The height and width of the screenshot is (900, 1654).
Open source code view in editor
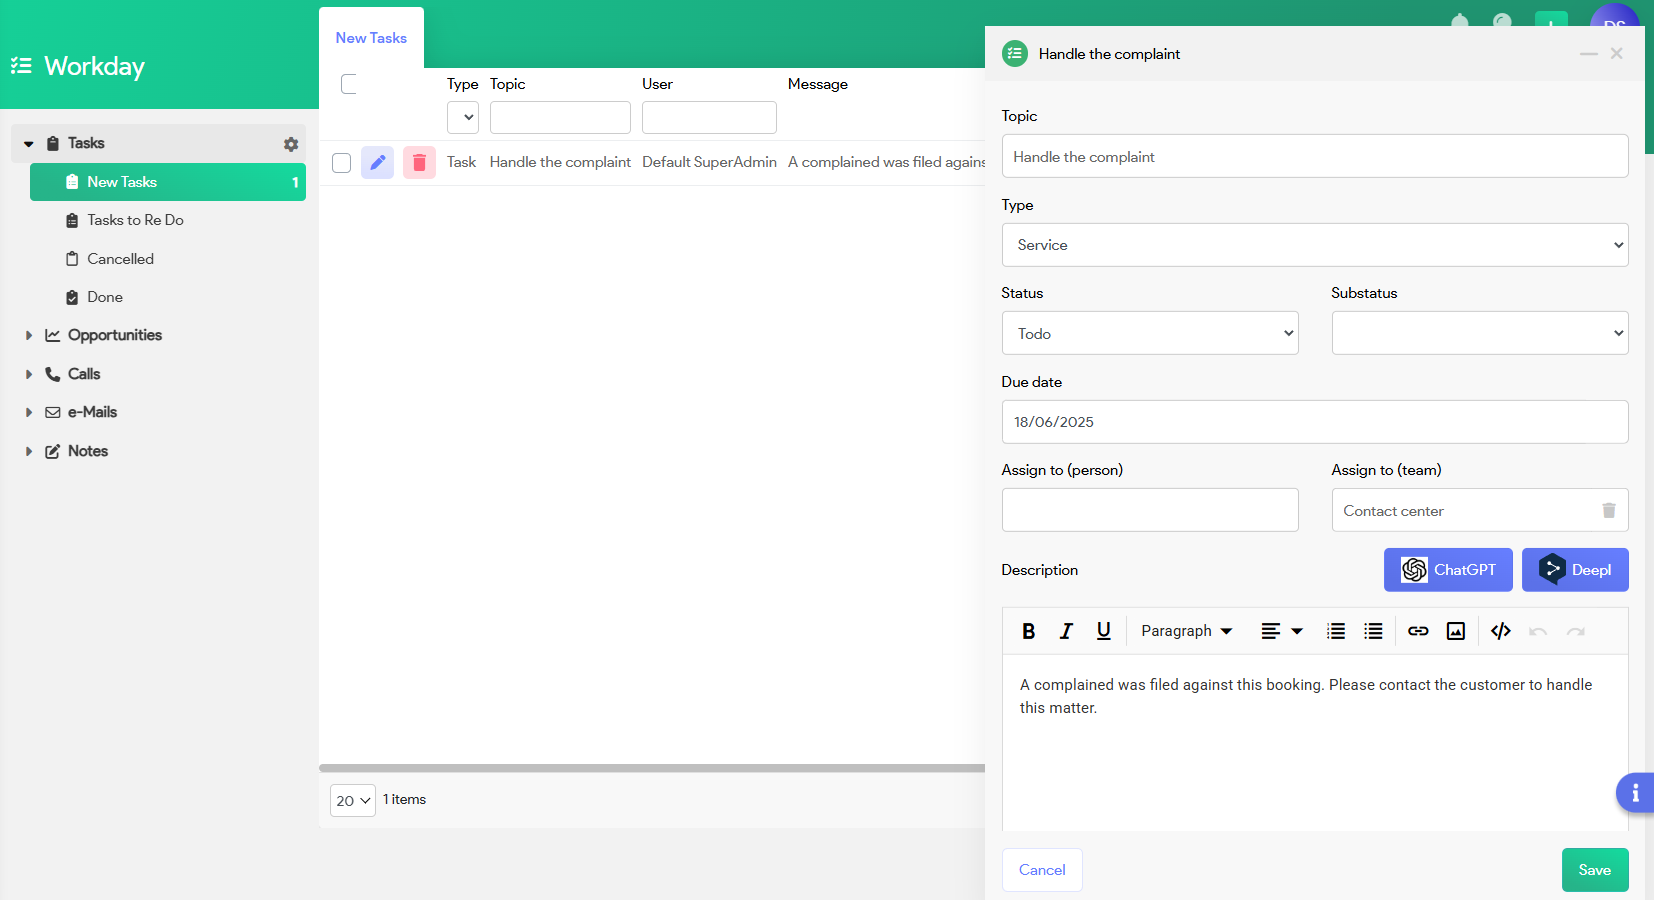pos(1500,631)
